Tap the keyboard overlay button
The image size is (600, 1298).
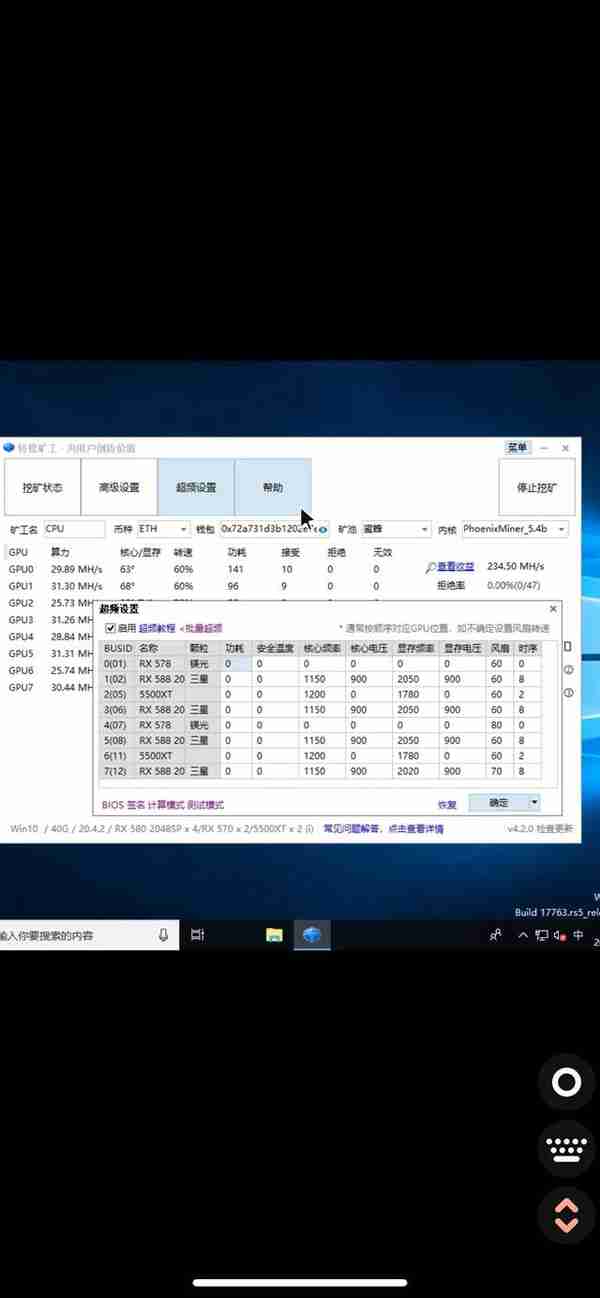tap(567, 1148)
